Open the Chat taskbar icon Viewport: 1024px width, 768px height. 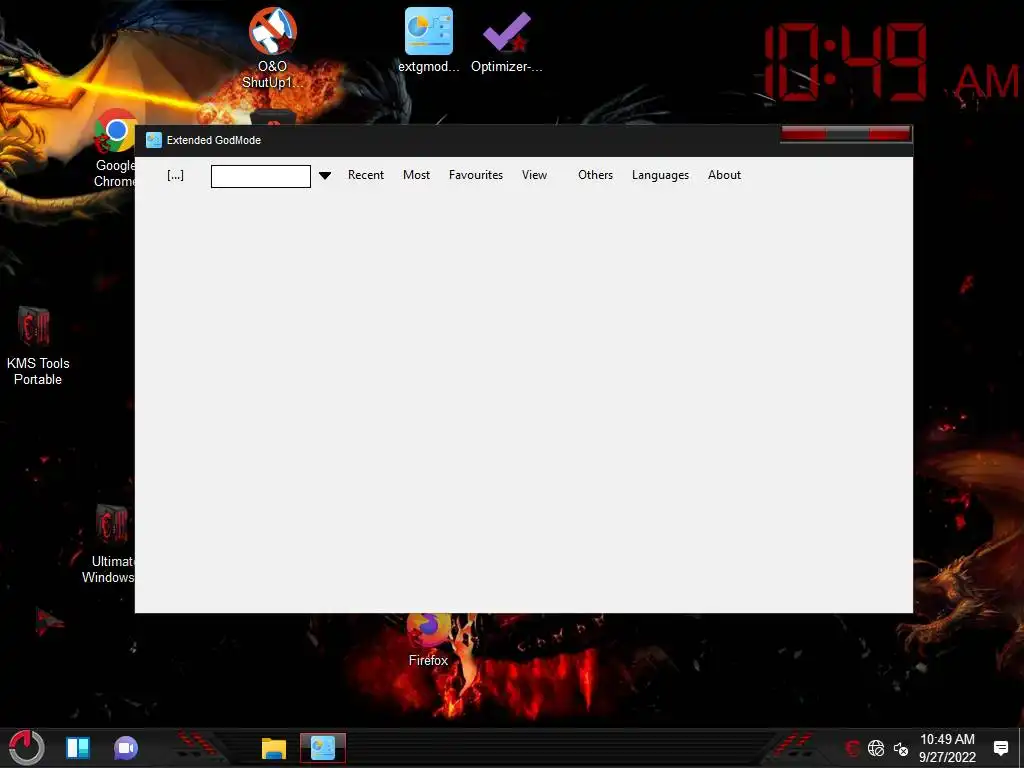coord(125,748)
